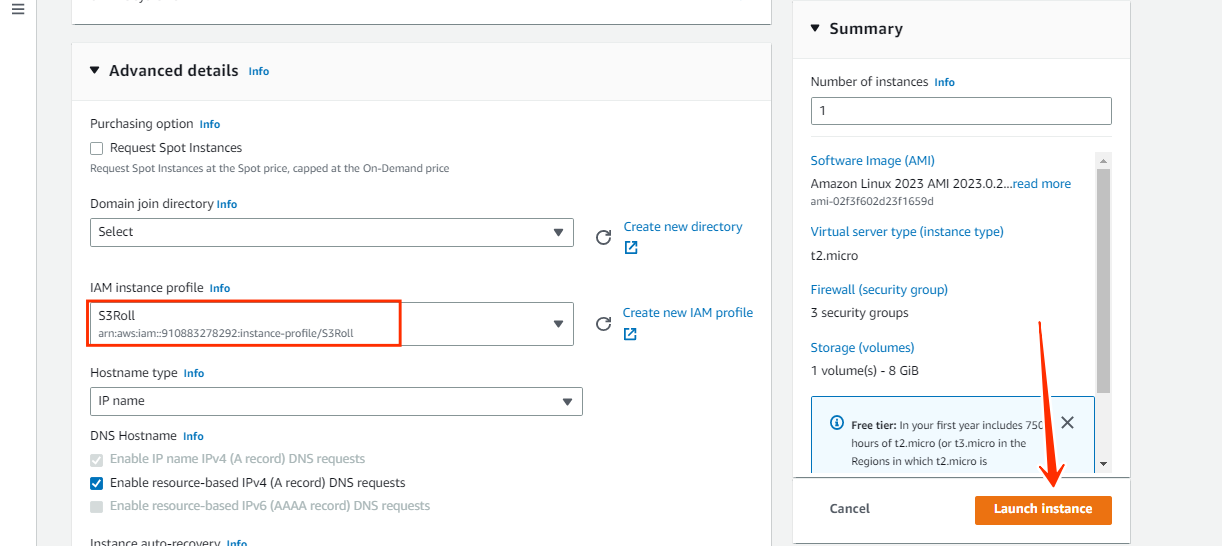
Task: Click the Number of instances input field
Action: click(x=961, y=110)
